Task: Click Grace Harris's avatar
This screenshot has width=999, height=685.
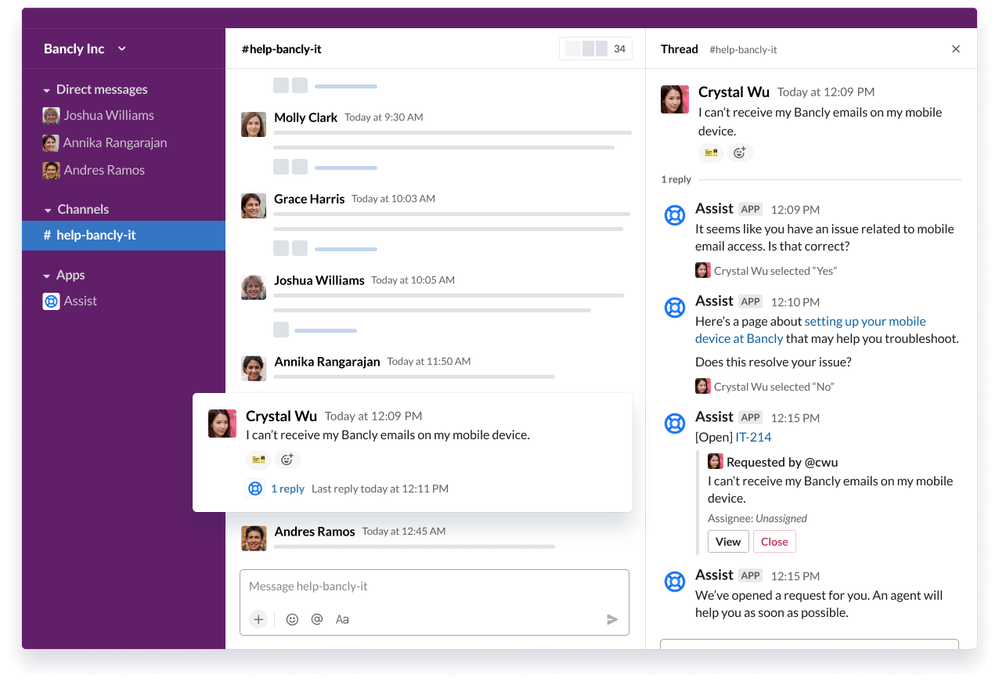Action: pyautogui.click(x=254, y=206)
